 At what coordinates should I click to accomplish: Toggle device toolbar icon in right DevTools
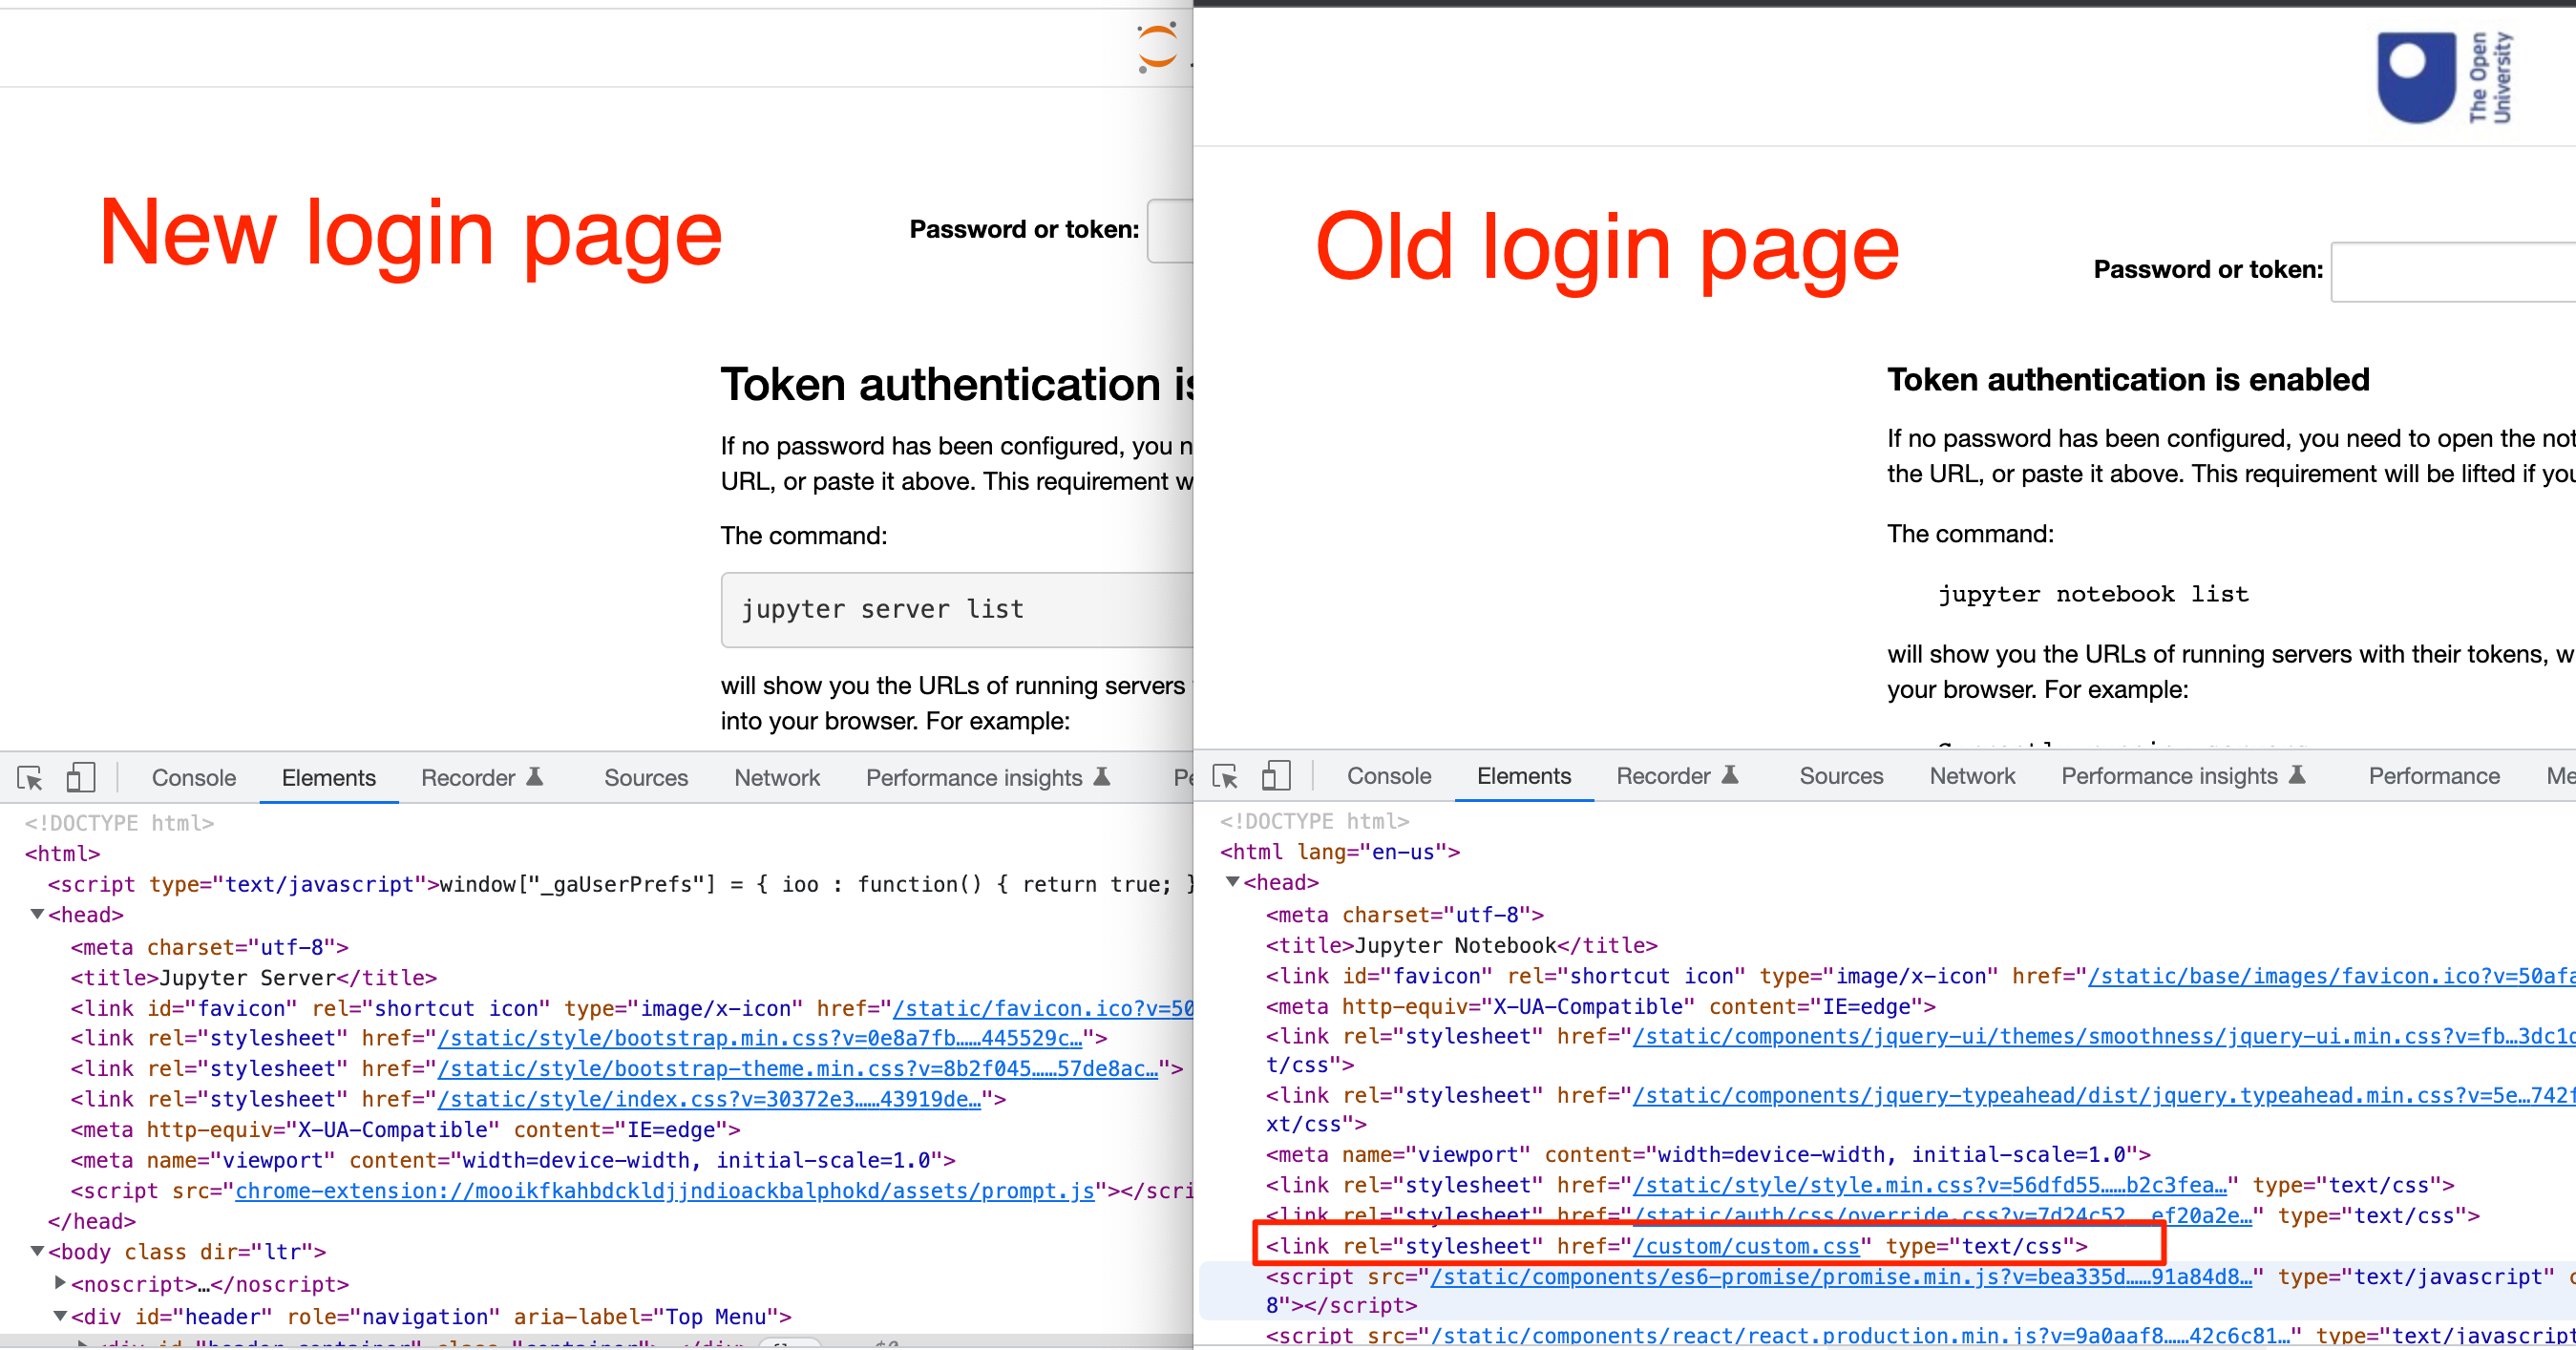coord(1276,775)
